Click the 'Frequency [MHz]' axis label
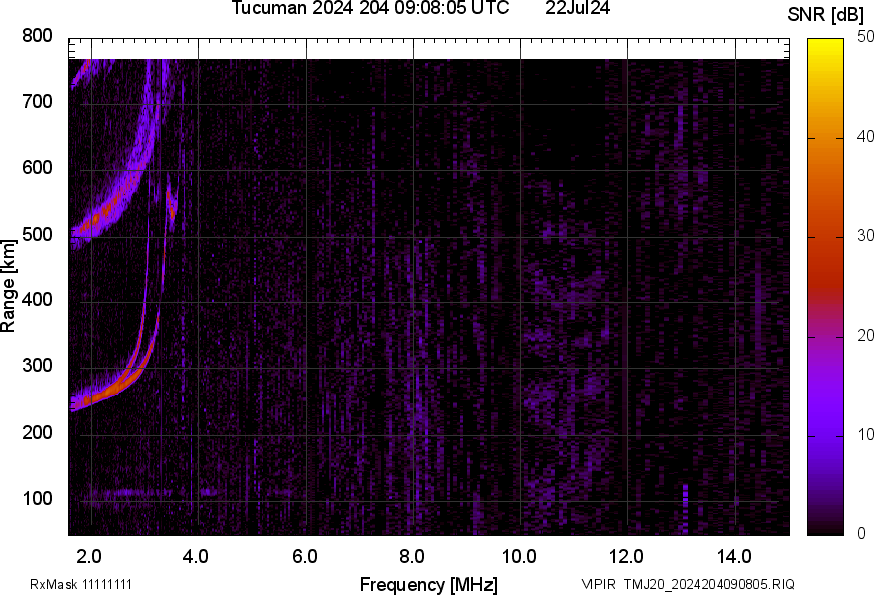The image size is (874, 595). 429,584
